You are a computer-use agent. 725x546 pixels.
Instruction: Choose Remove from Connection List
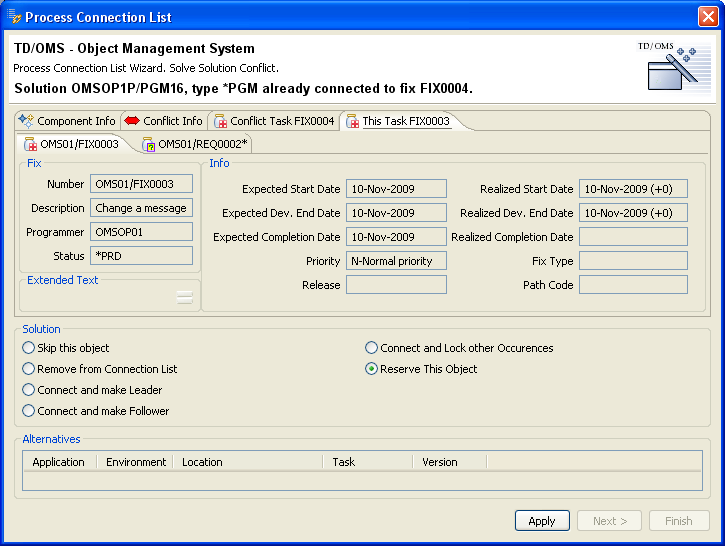click(29, 369)
